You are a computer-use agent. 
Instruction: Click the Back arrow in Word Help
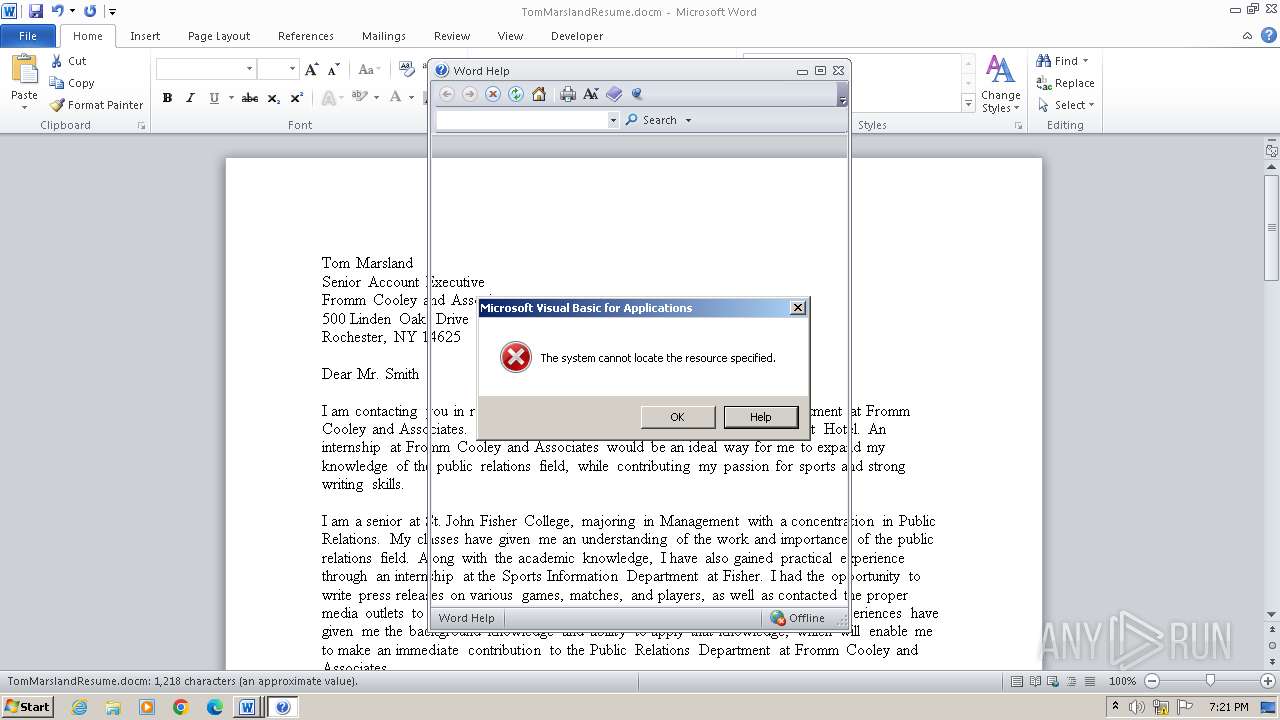click(x=447, y=94)
